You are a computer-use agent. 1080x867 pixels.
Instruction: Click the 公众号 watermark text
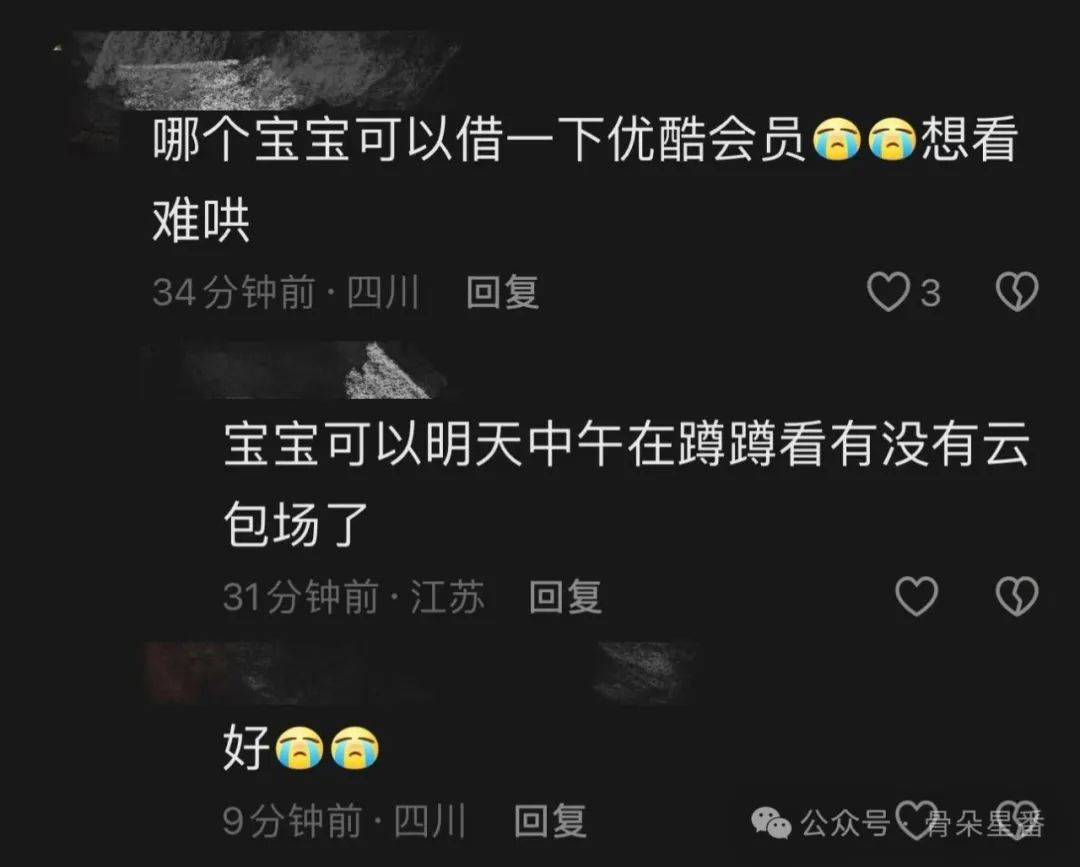[x=844, y=823]
